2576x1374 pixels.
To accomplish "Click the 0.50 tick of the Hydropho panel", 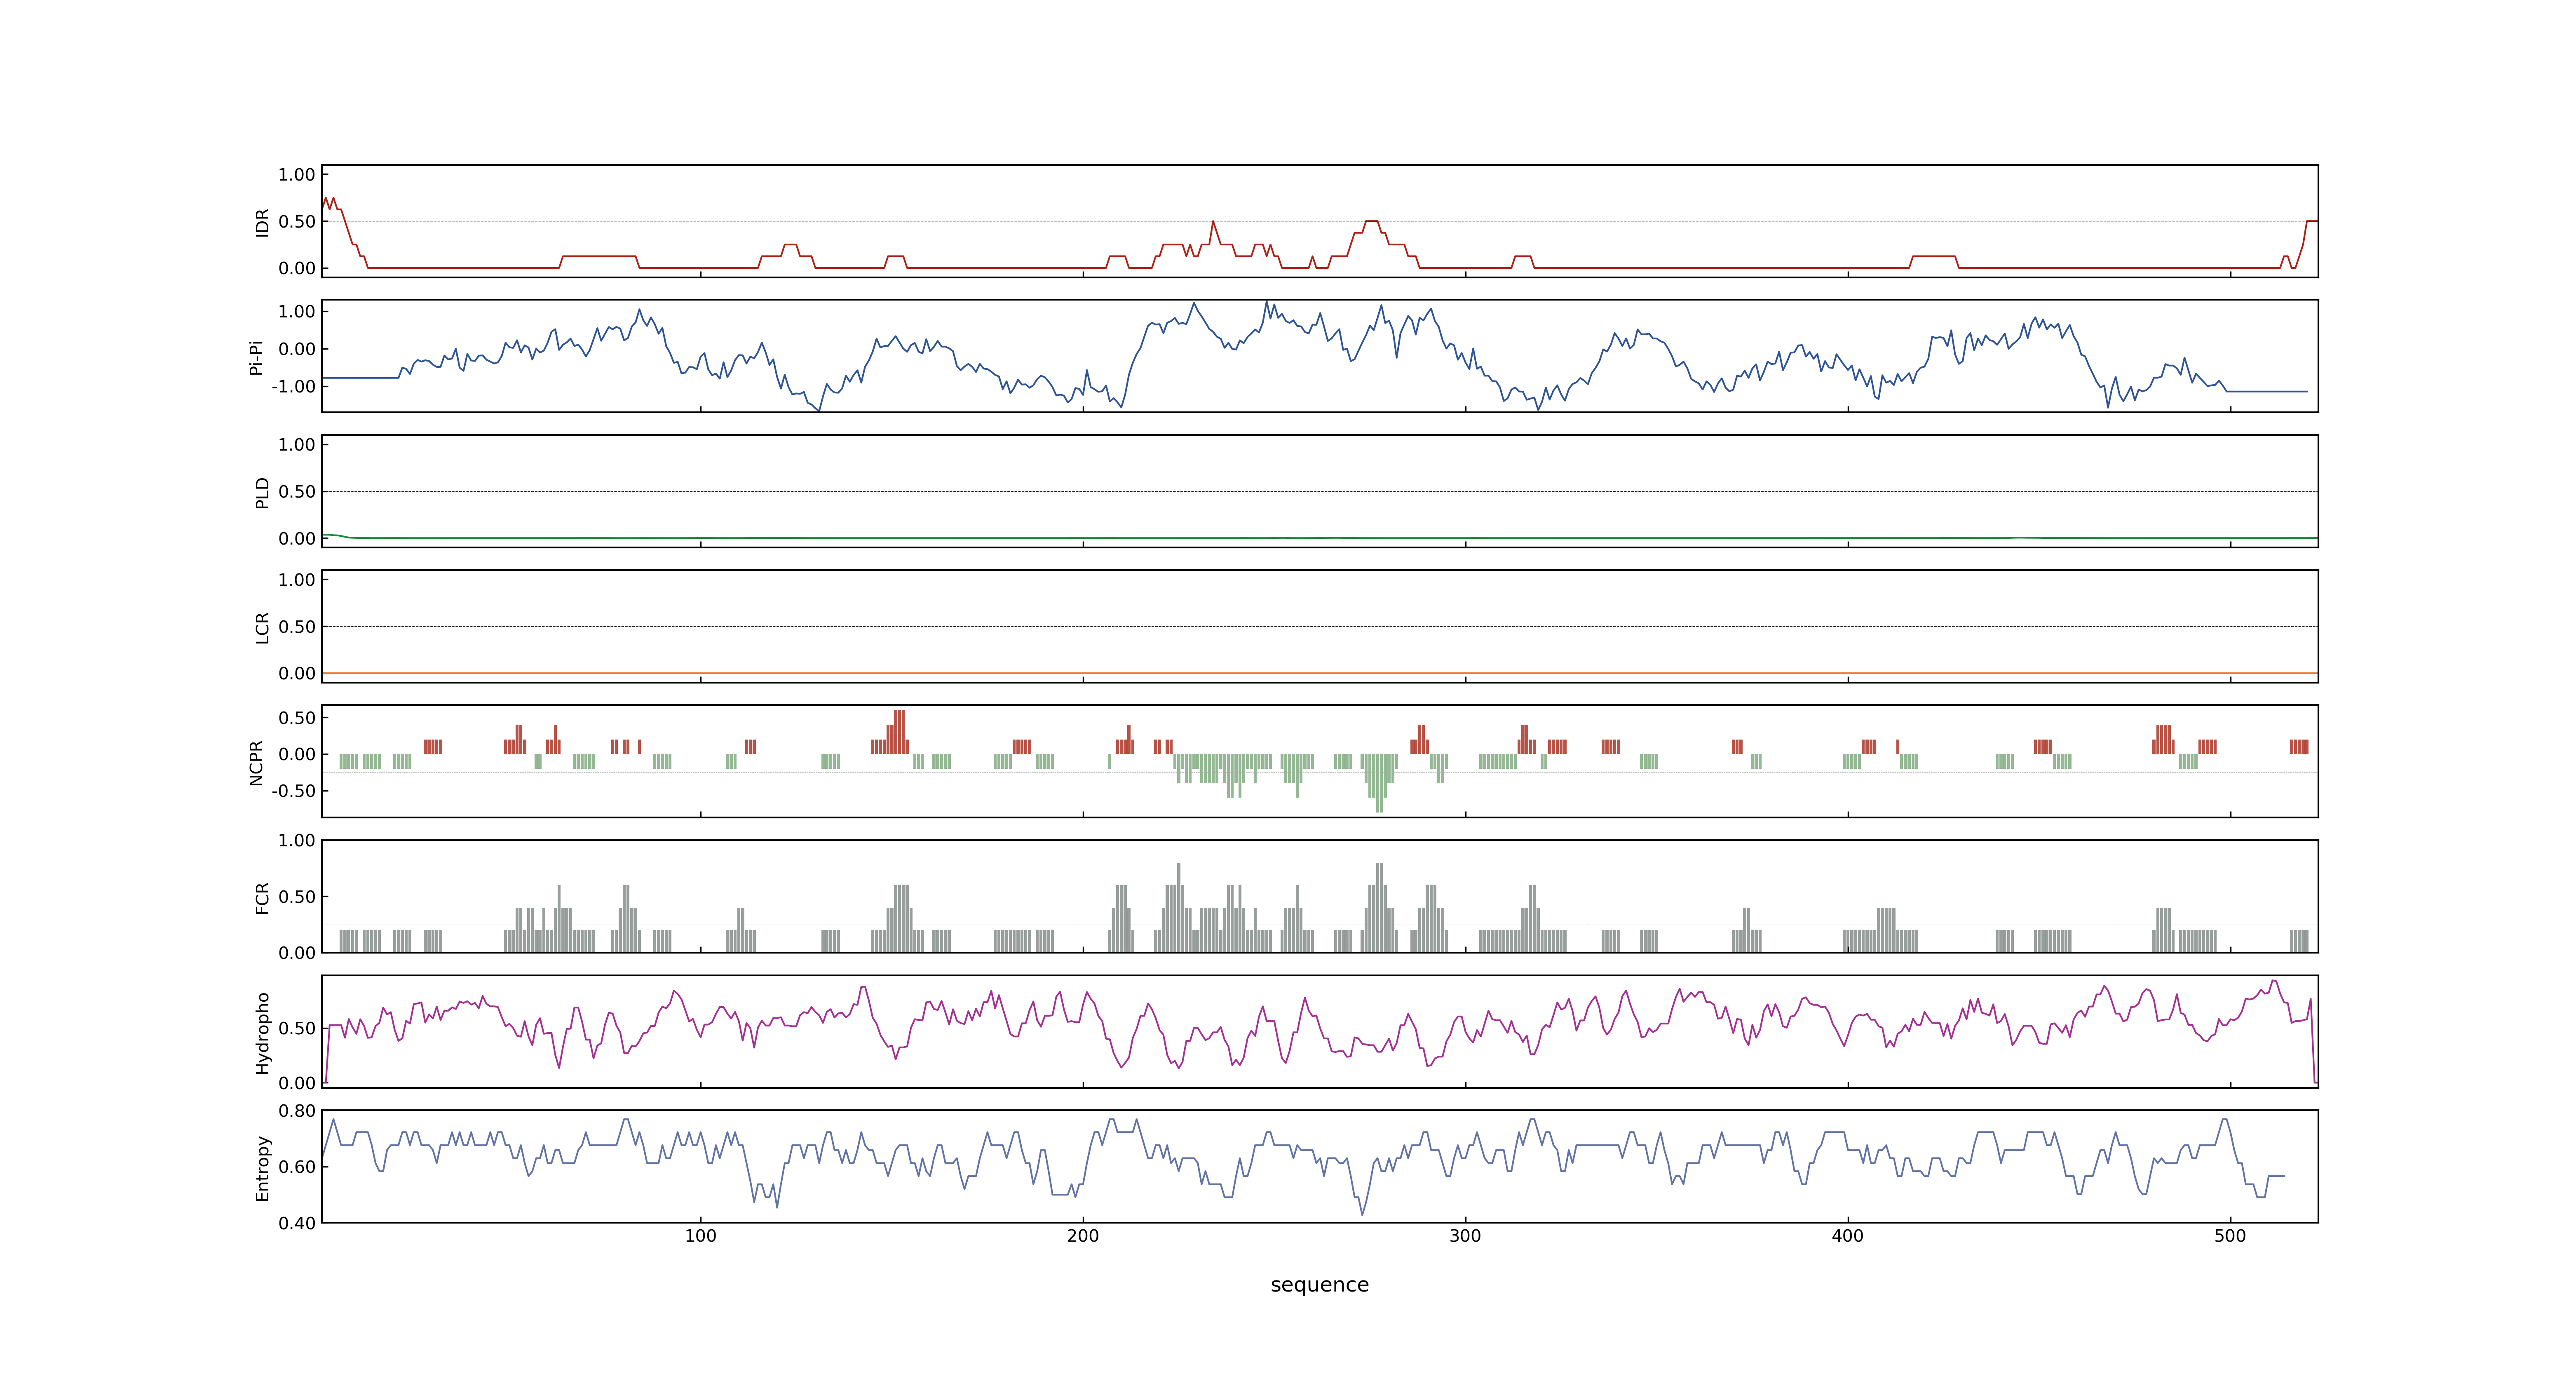I will coord(297,1029).
